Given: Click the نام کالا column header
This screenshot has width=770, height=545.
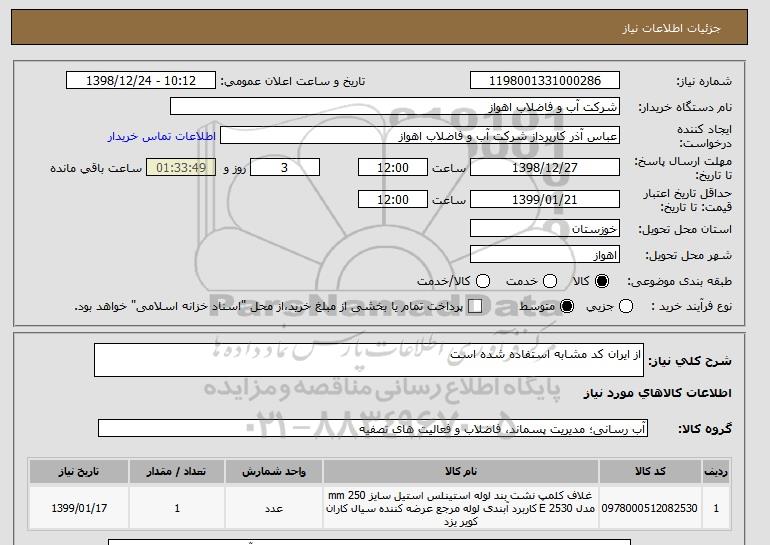Looking at the screenshot, I should [x=461, y=471].
